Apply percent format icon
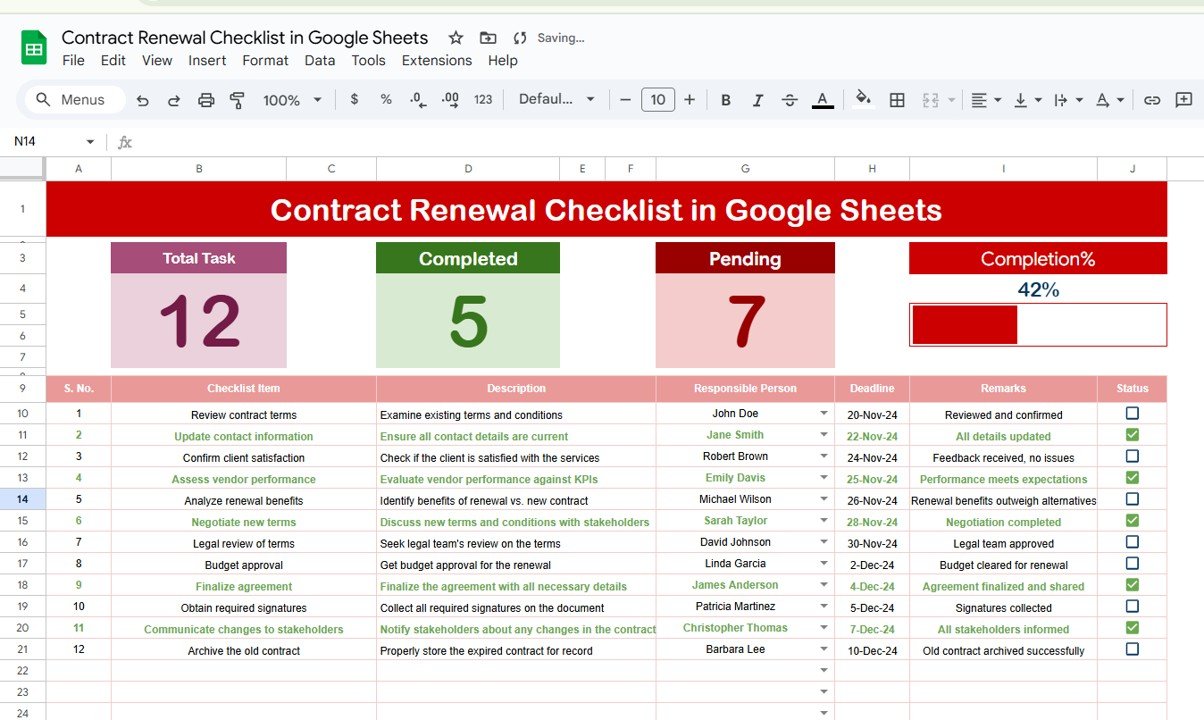This screenshot has width=1204, height=720. point(386,100)
